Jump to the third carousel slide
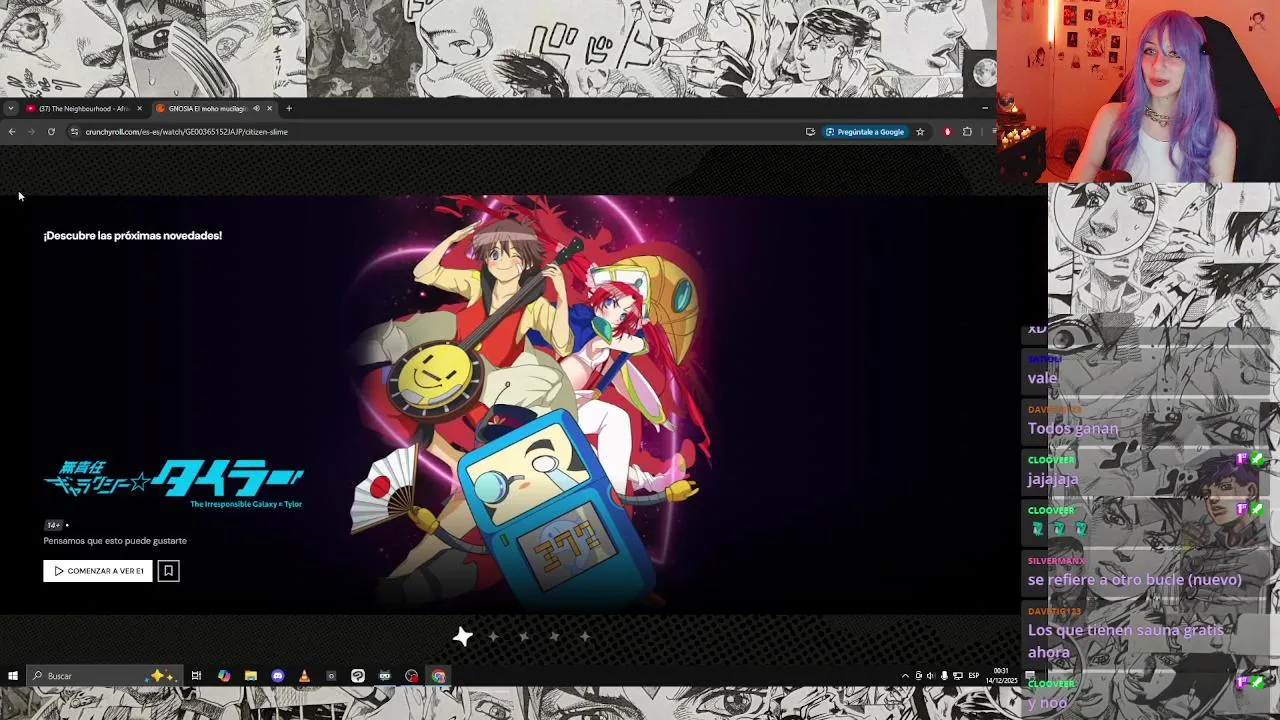The image size is (1280, 720). (524, 636)
